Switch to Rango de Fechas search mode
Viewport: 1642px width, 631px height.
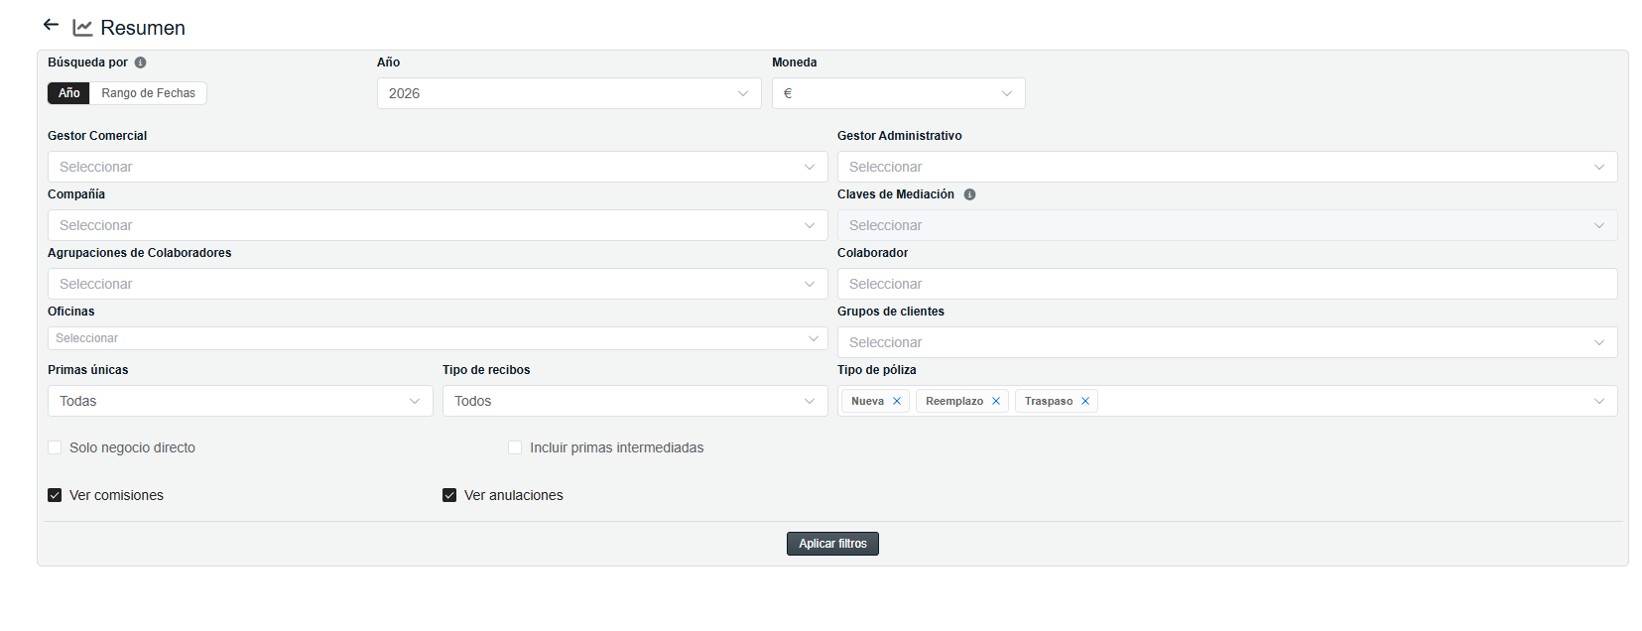click(148, 93)
